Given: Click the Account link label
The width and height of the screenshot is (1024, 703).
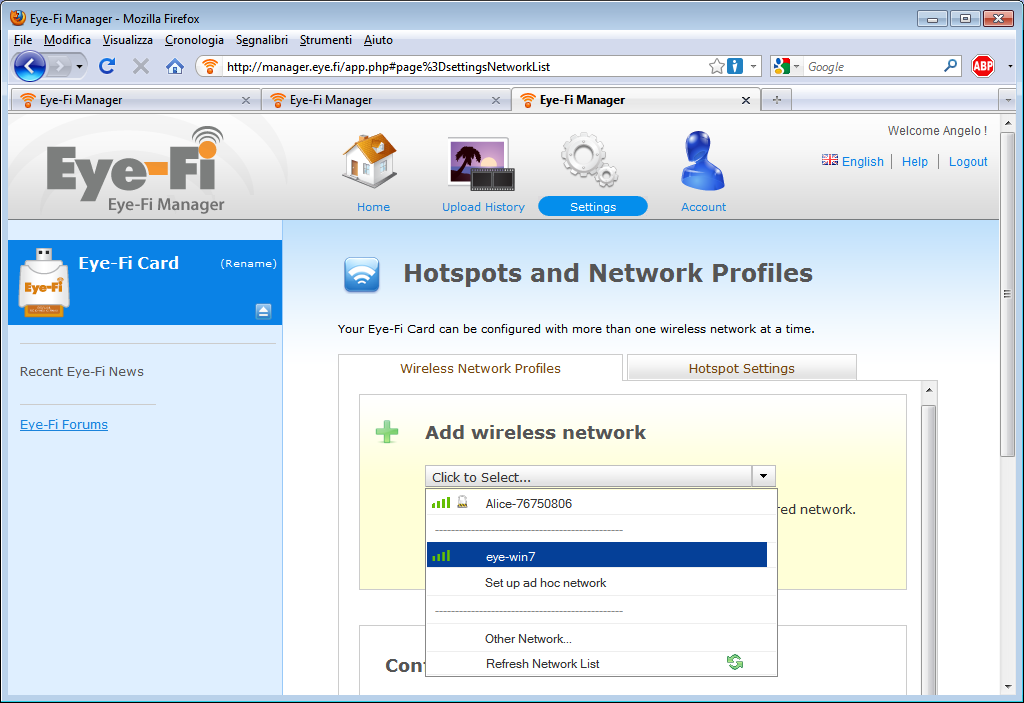Looking at the screenshot, I should click(703, 206).
